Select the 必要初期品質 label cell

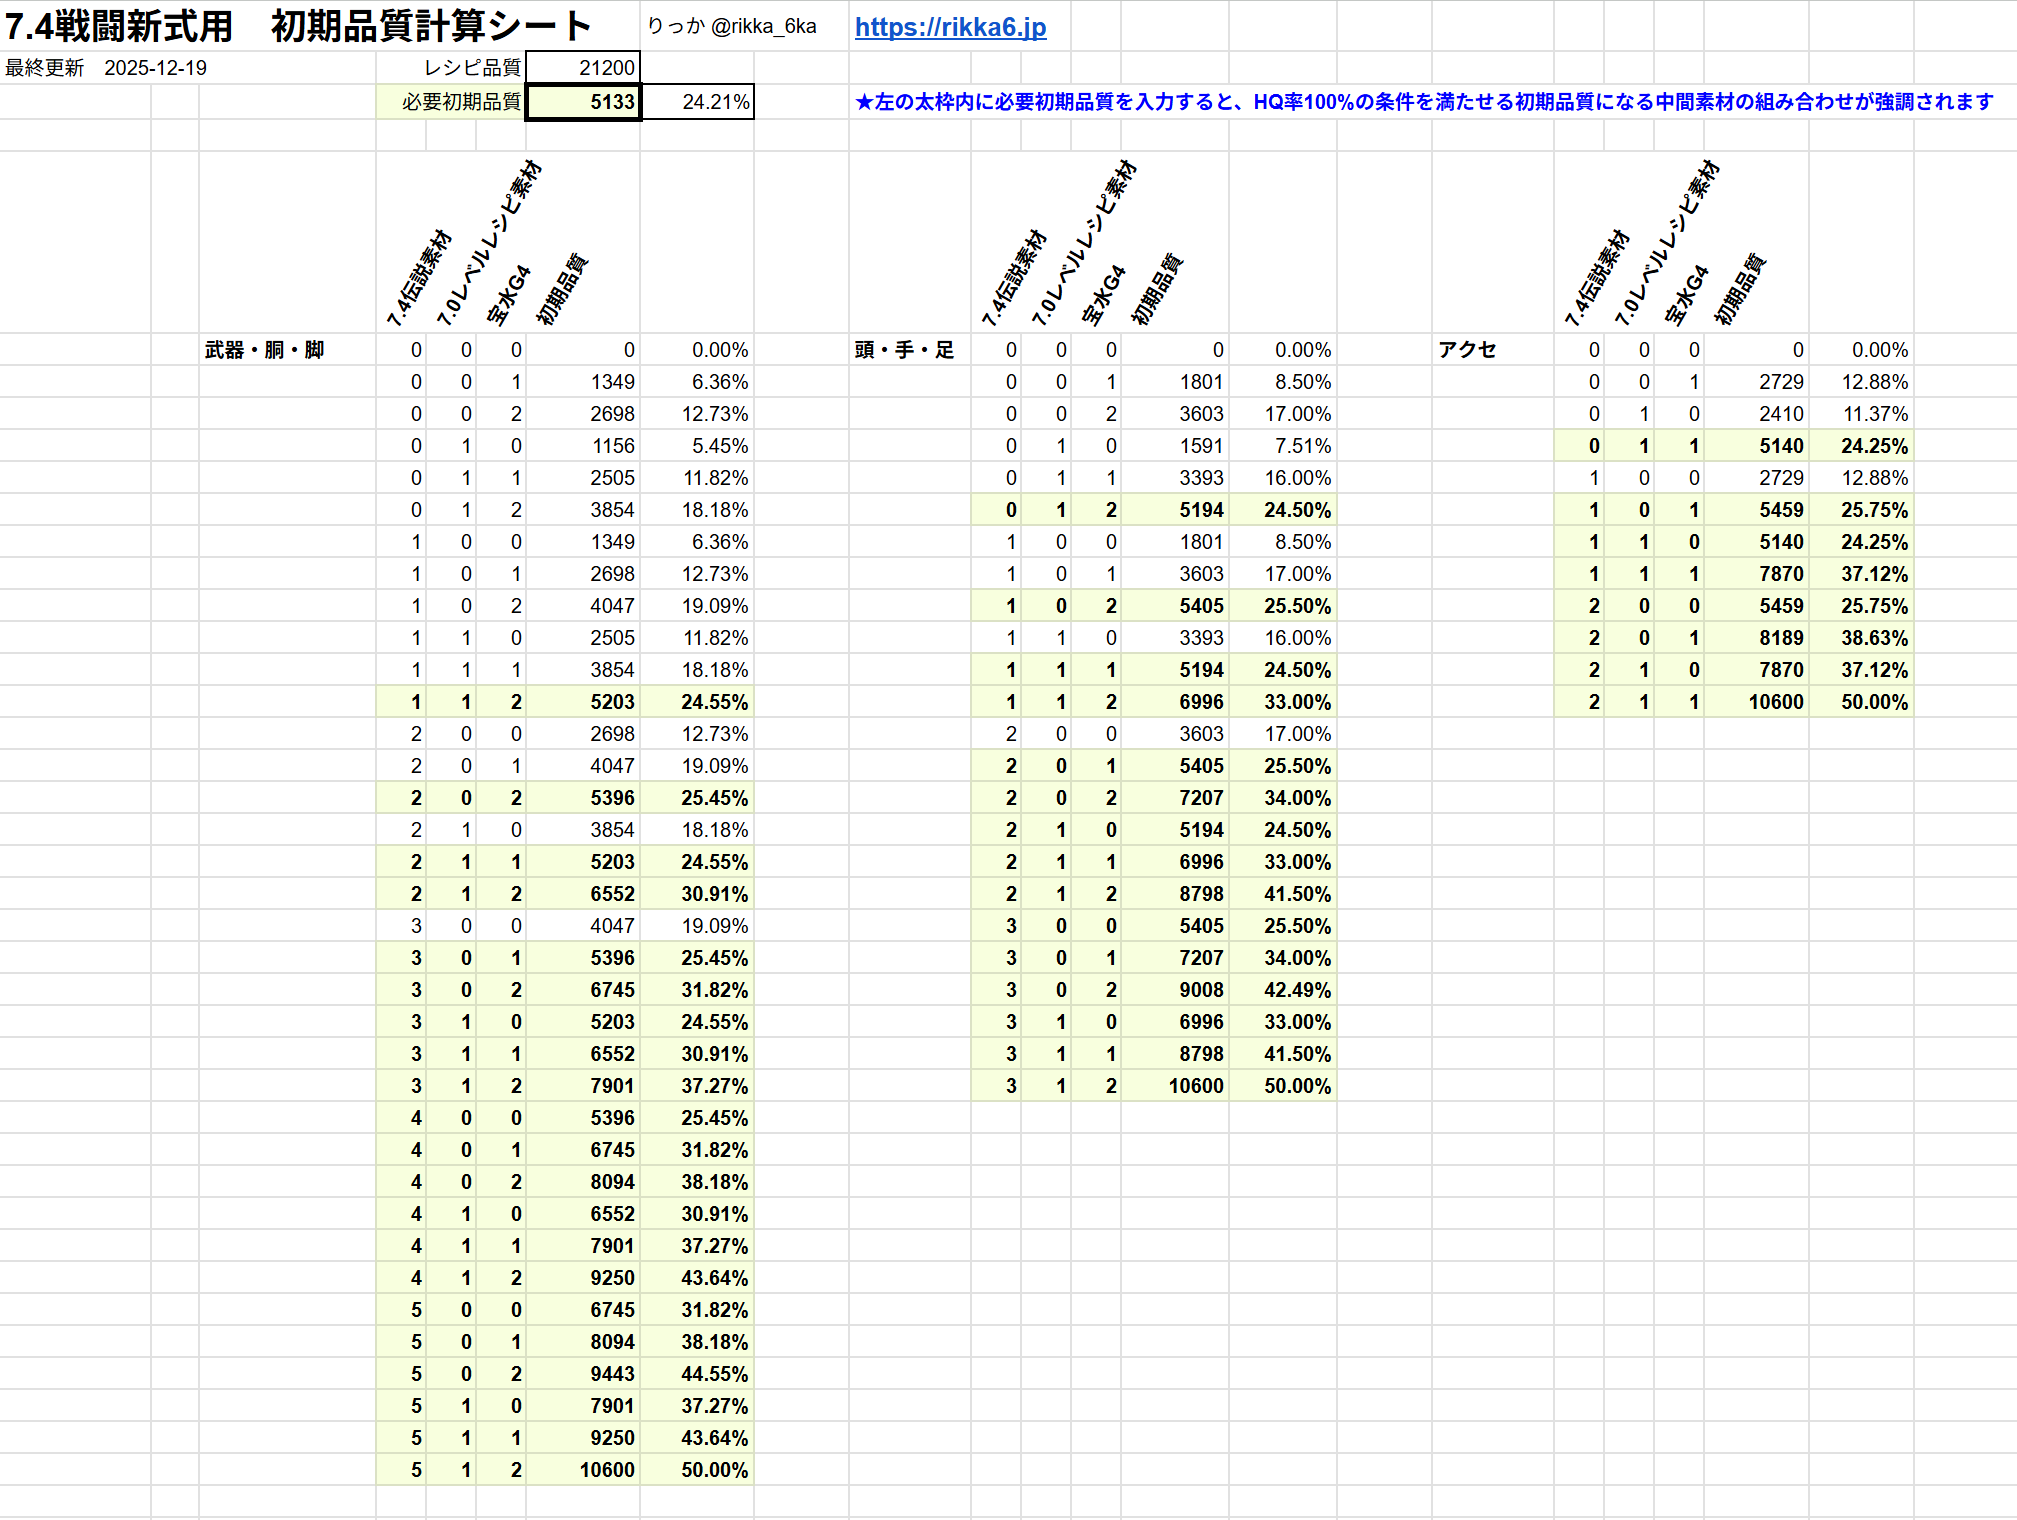click(x=461, y=102)
